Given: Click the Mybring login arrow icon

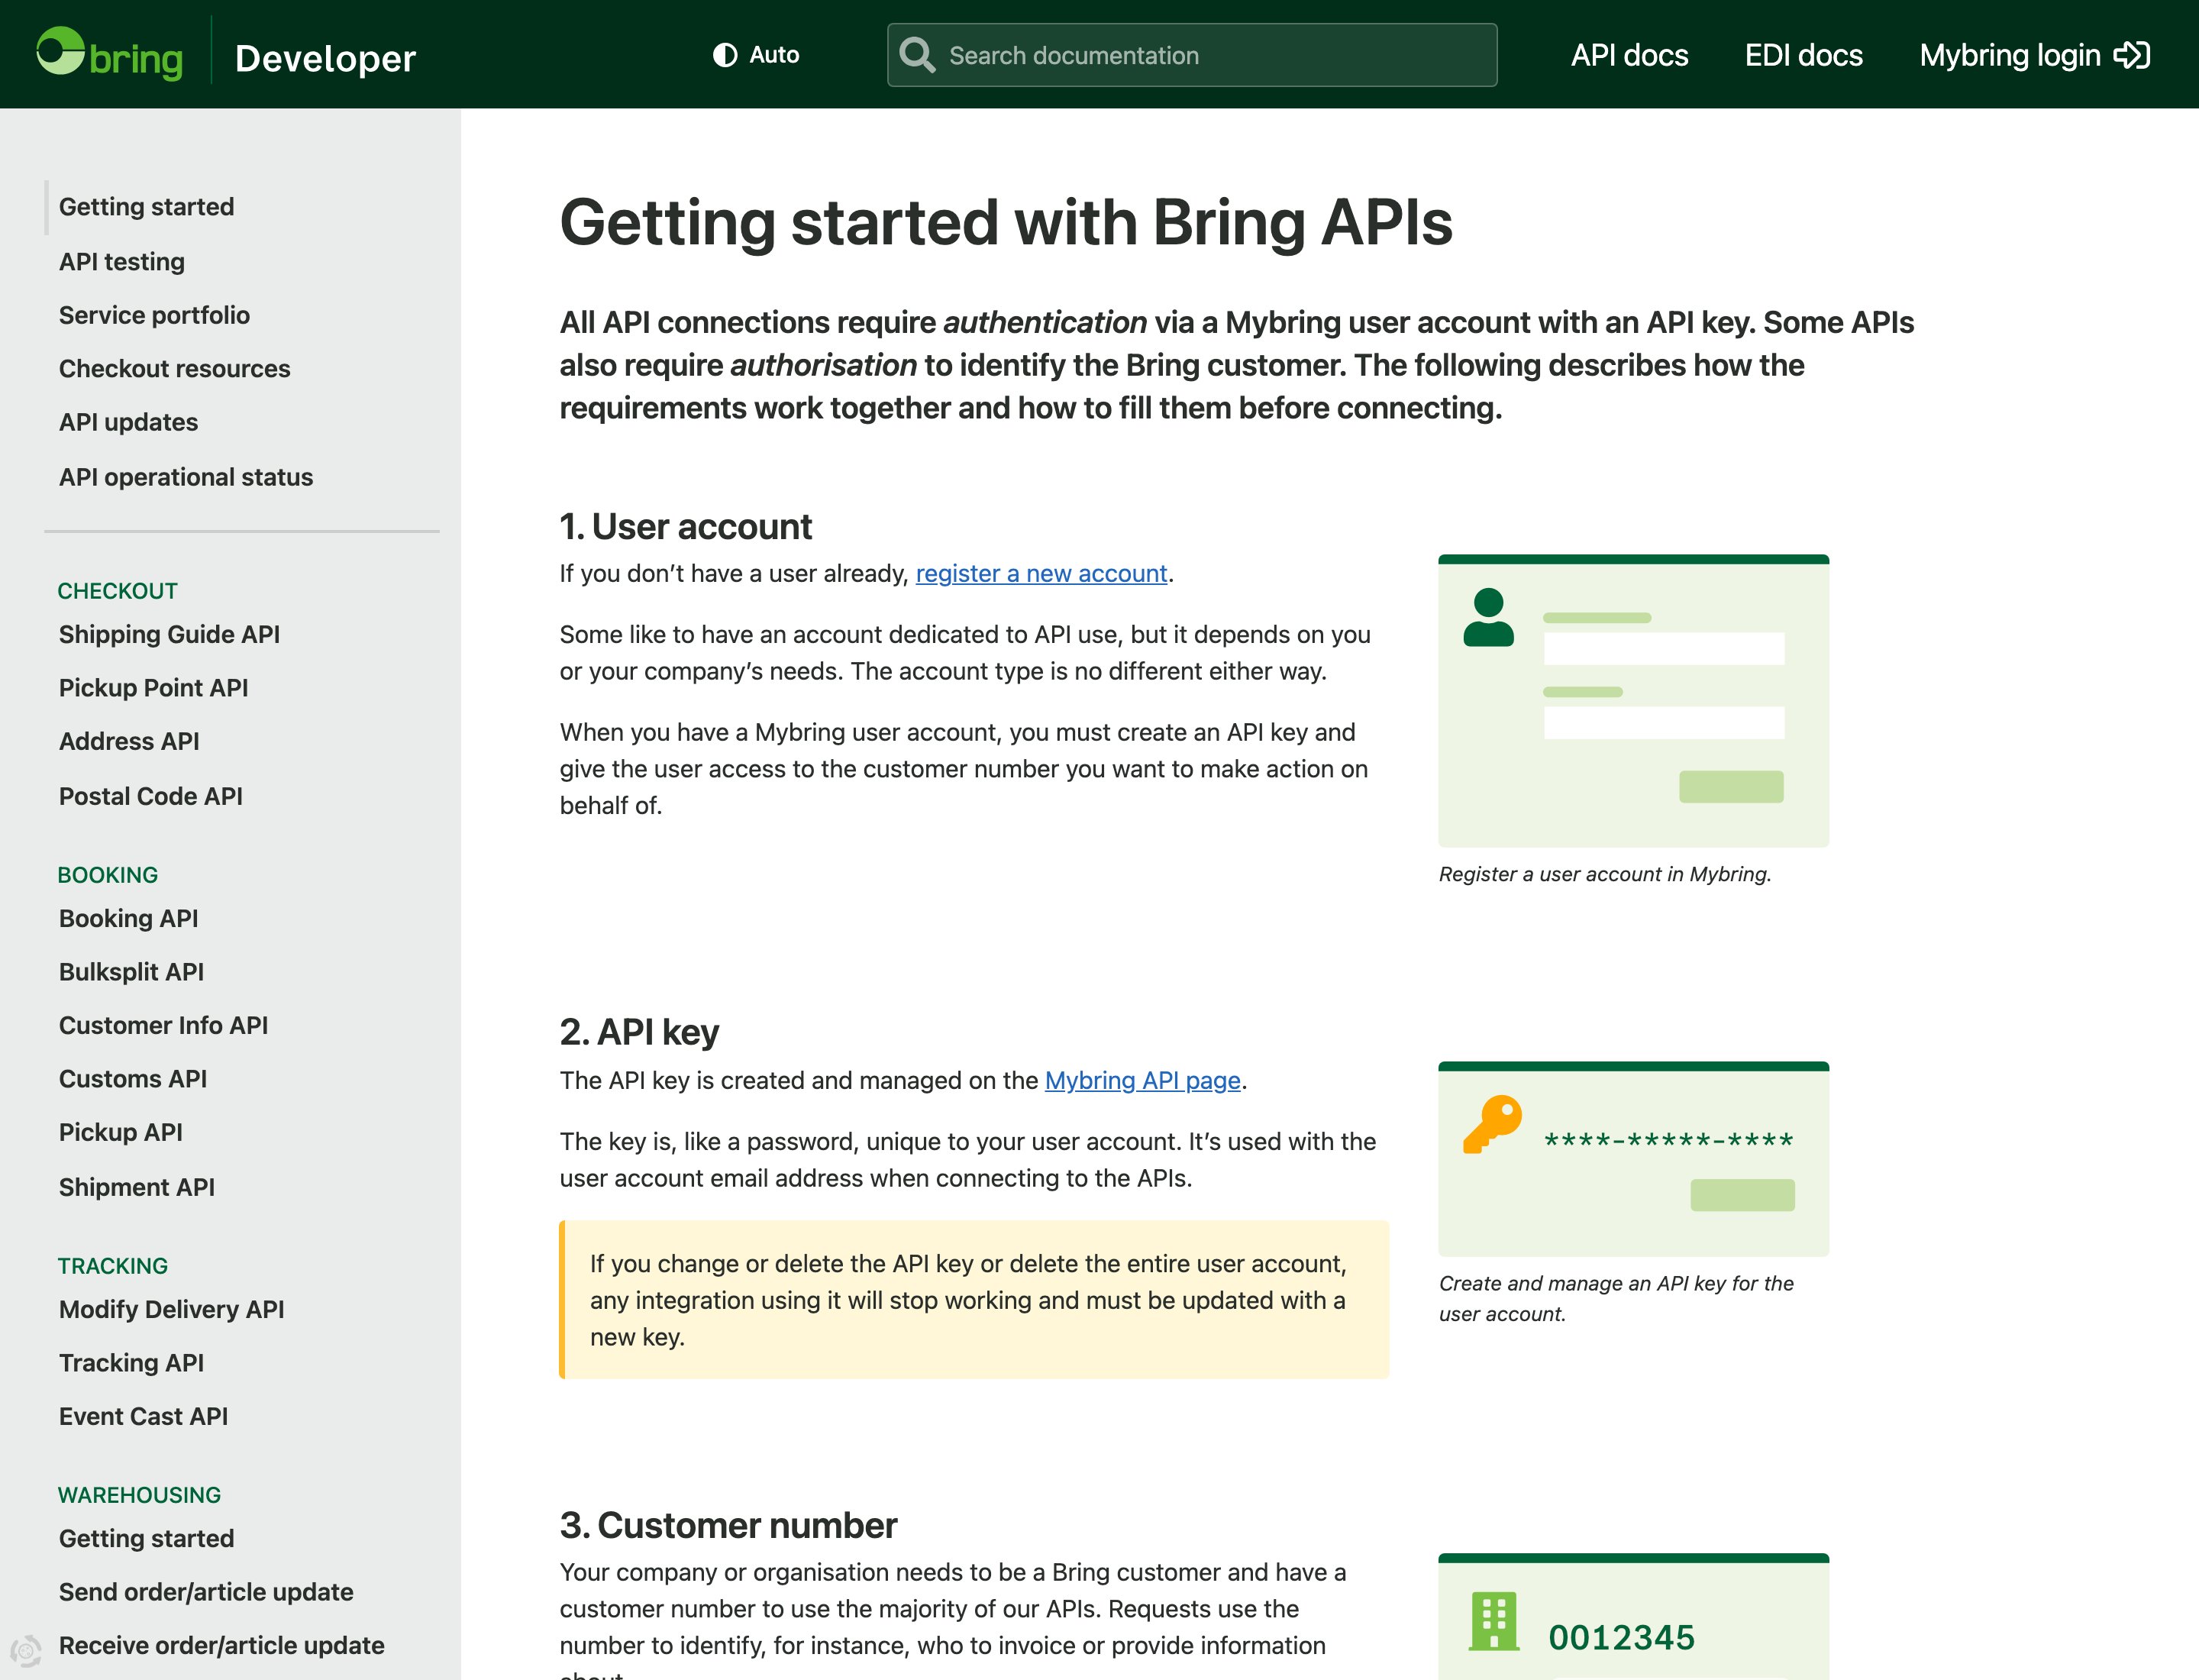Looking at the screenshot, I should click(2132, 55).
